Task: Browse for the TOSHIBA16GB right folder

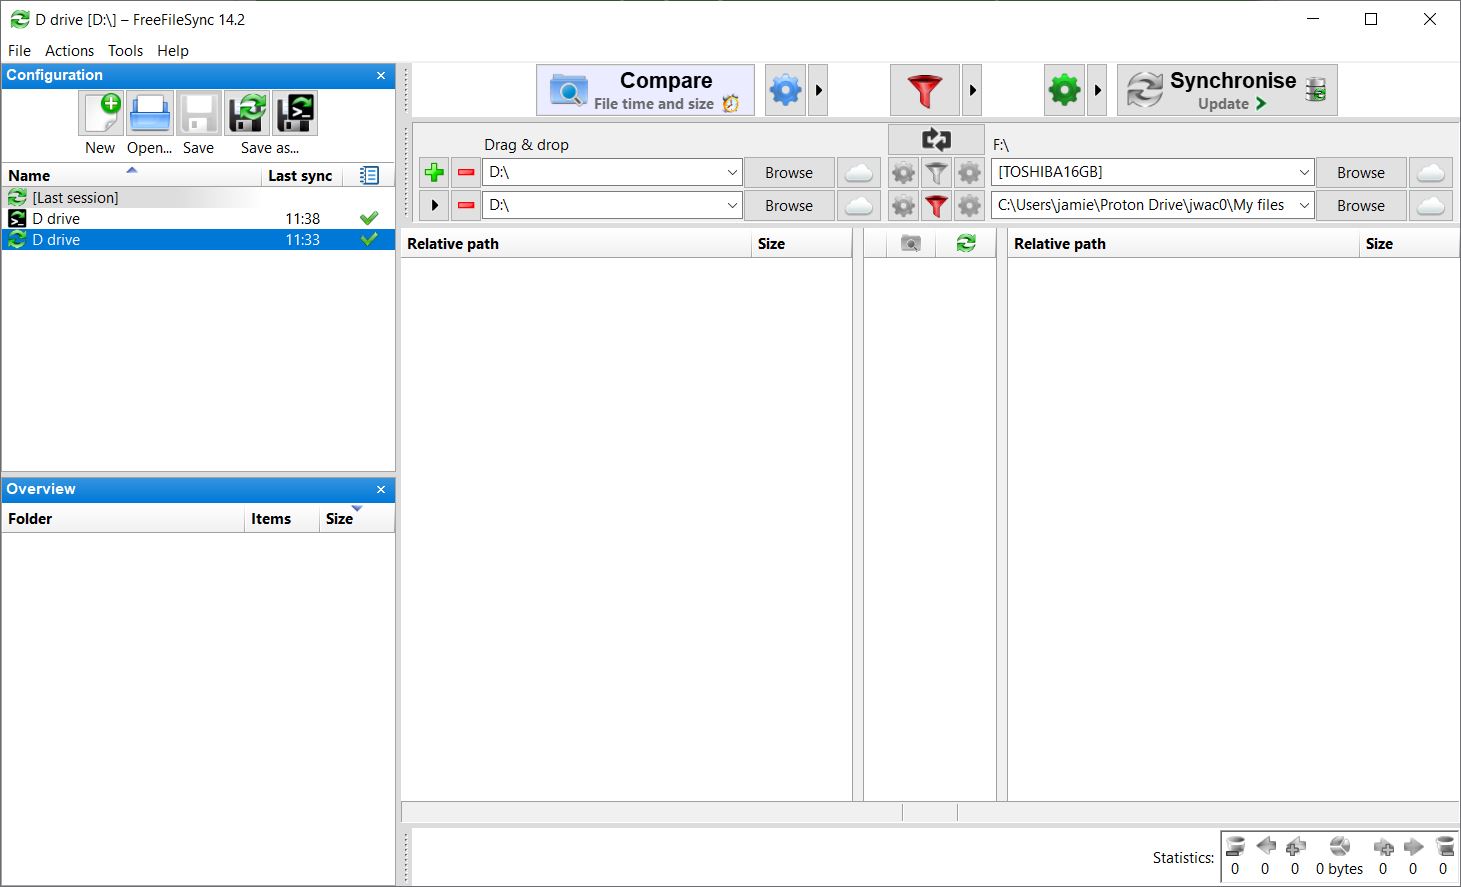Action: tap(1361, 173)
